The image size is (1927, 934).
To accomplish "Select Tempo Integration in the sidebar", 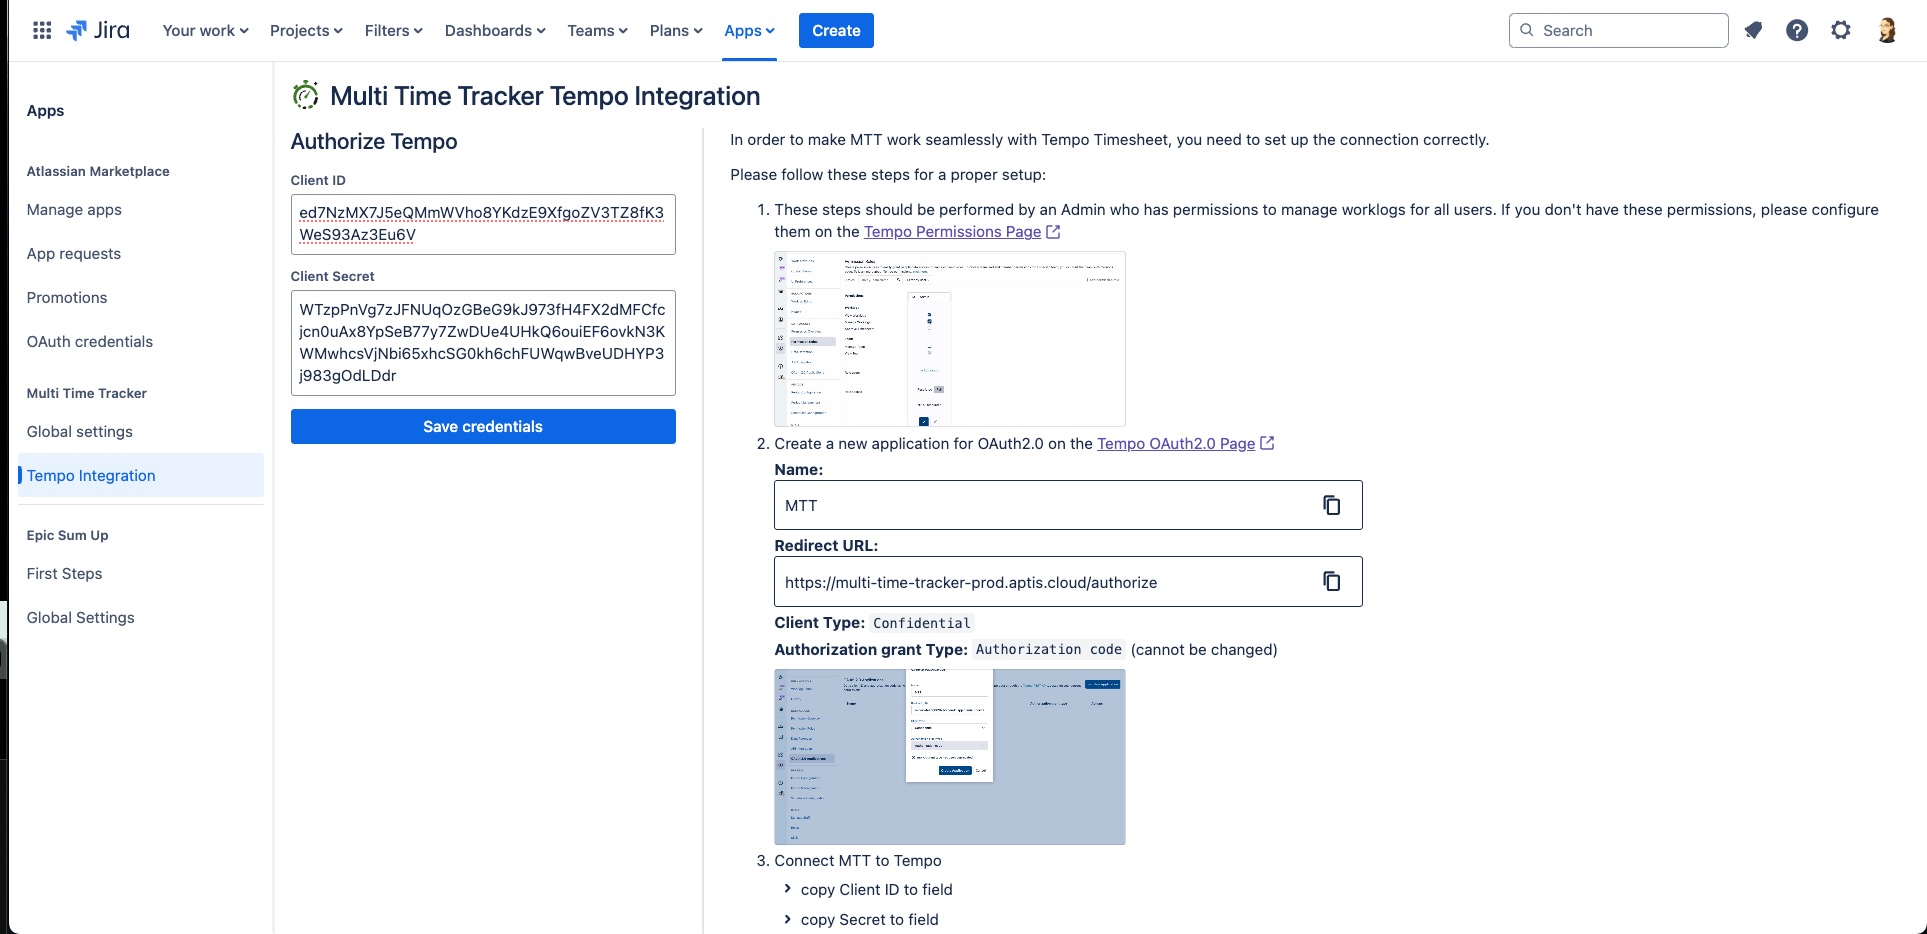I will point(91,475).
